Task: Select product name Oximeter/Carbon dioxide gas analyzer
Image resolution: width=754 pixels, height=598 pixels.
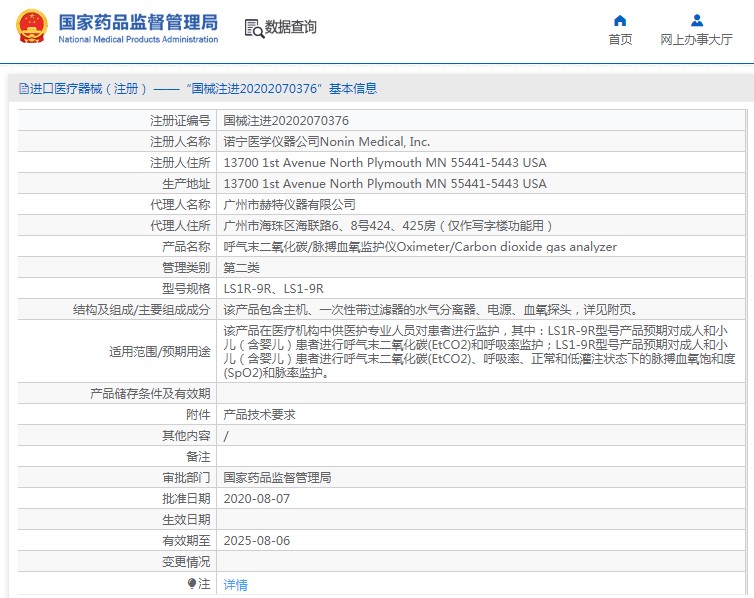Action: 420,247
